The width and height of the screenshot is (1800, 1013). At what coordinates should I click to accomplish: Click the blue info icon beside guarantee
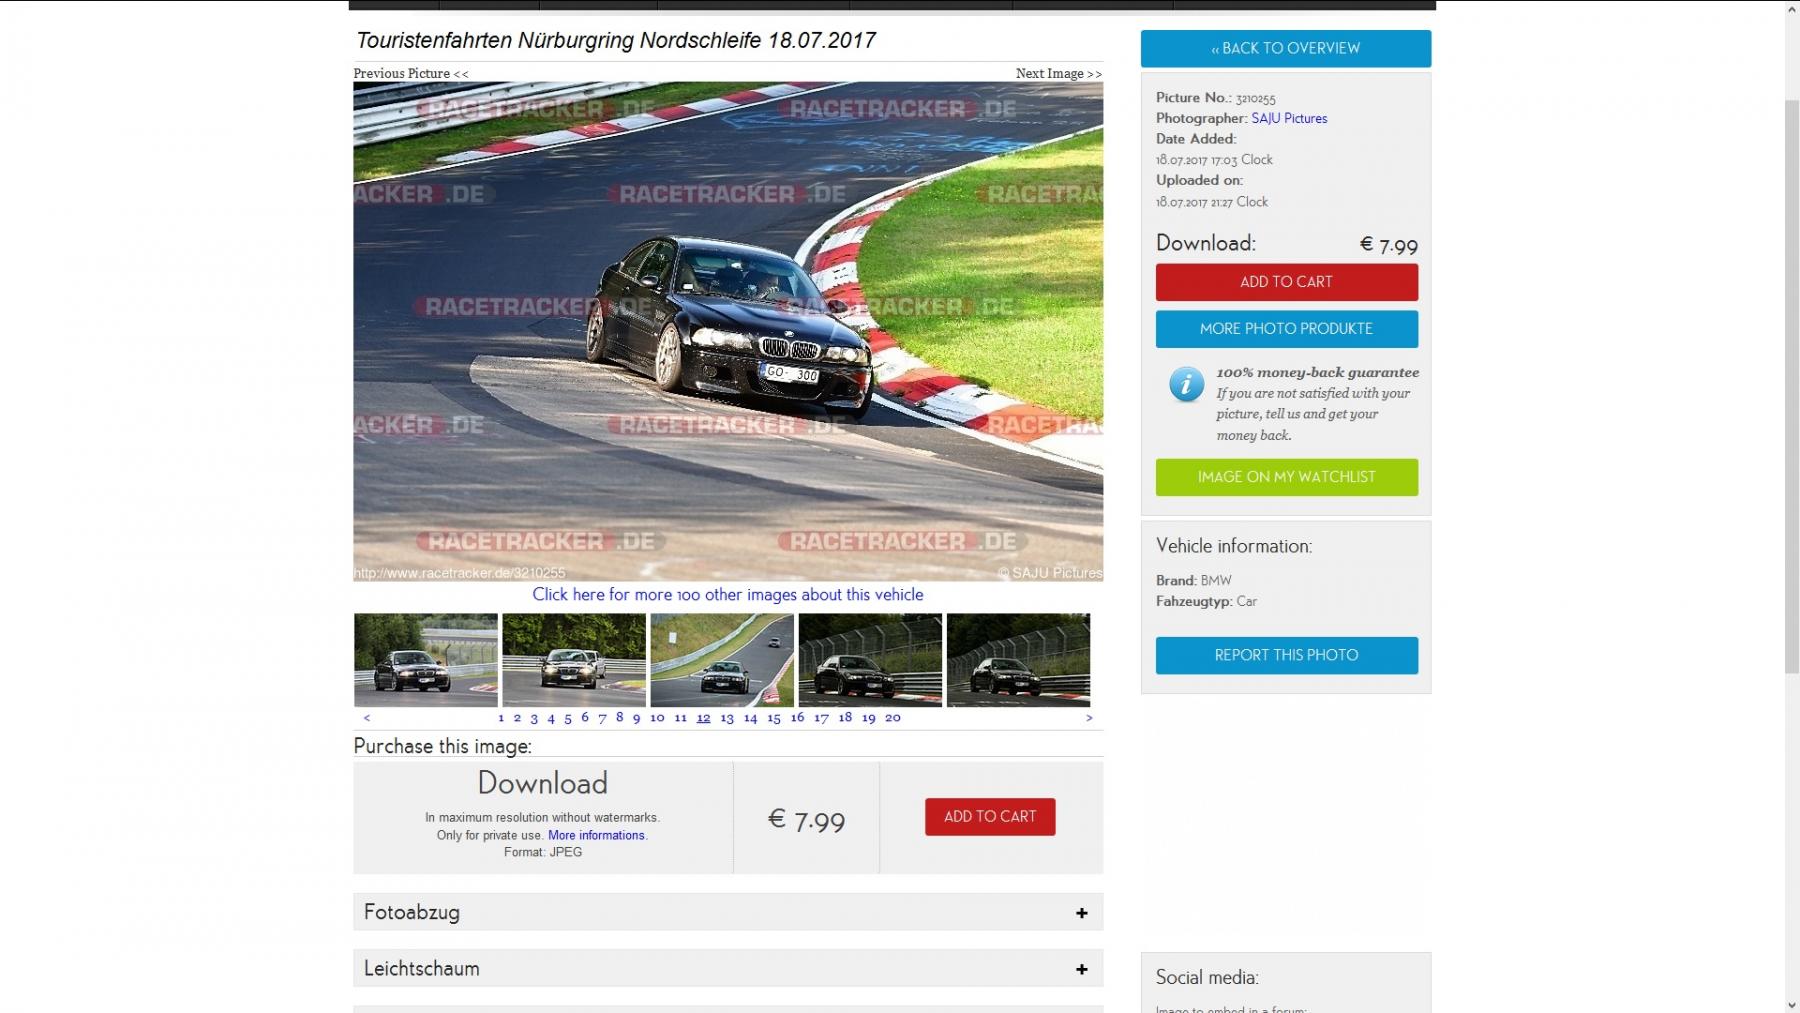pyautogui.click(x=1186, y=384)
